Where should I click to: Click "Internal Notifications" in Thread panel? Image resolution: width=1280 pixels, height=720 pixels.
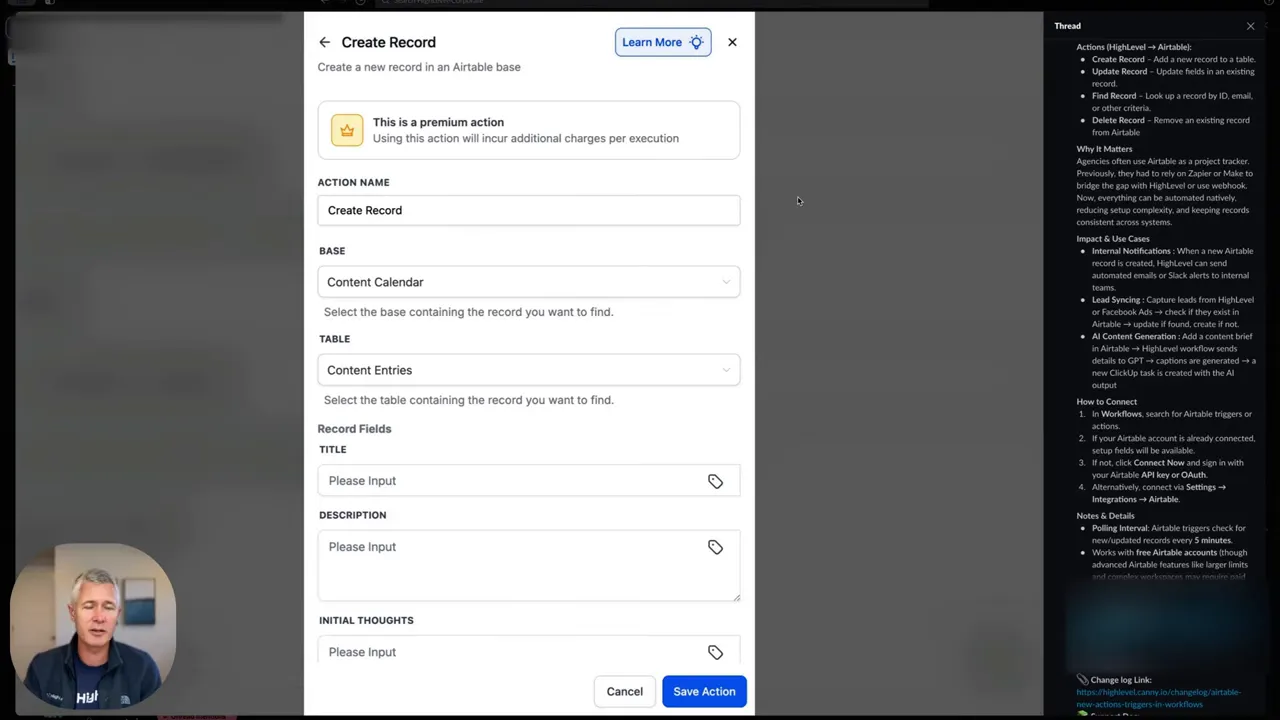[x=1131, y=251]
